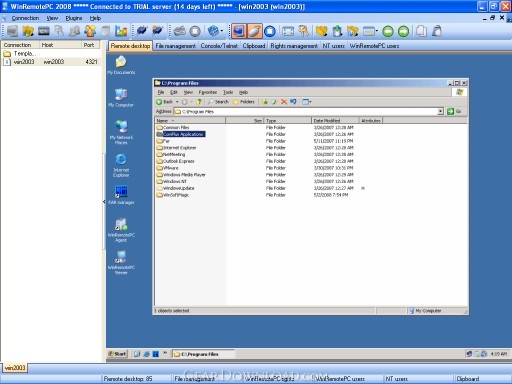Switch to the Clipboard tab
Viewport: 512px width, 384px height.
pyautogui.click(x=254, y=46)
